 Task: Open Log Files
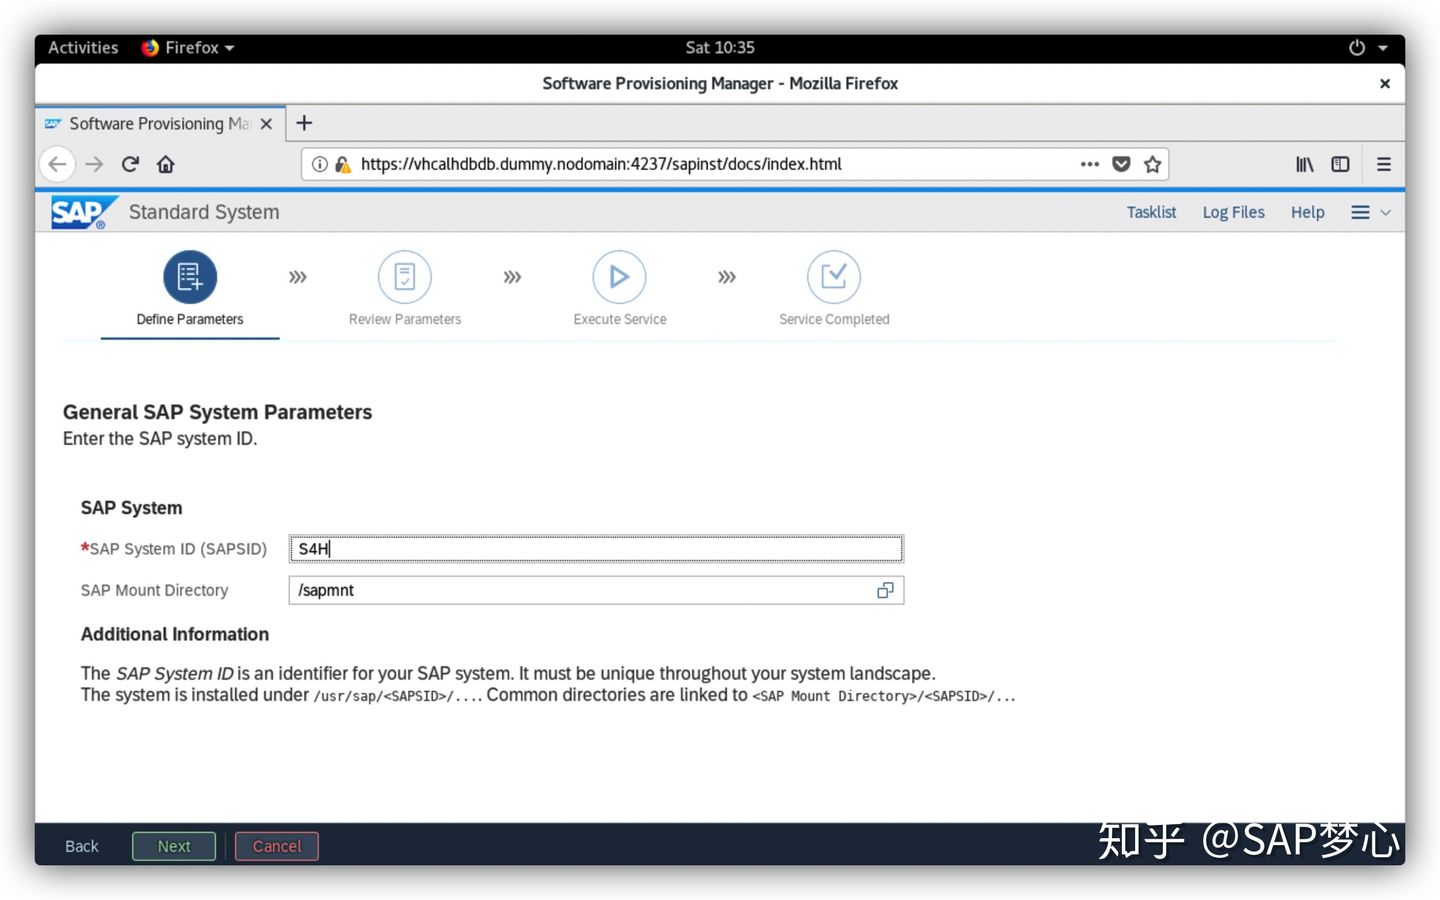[x=1233, y=212]
